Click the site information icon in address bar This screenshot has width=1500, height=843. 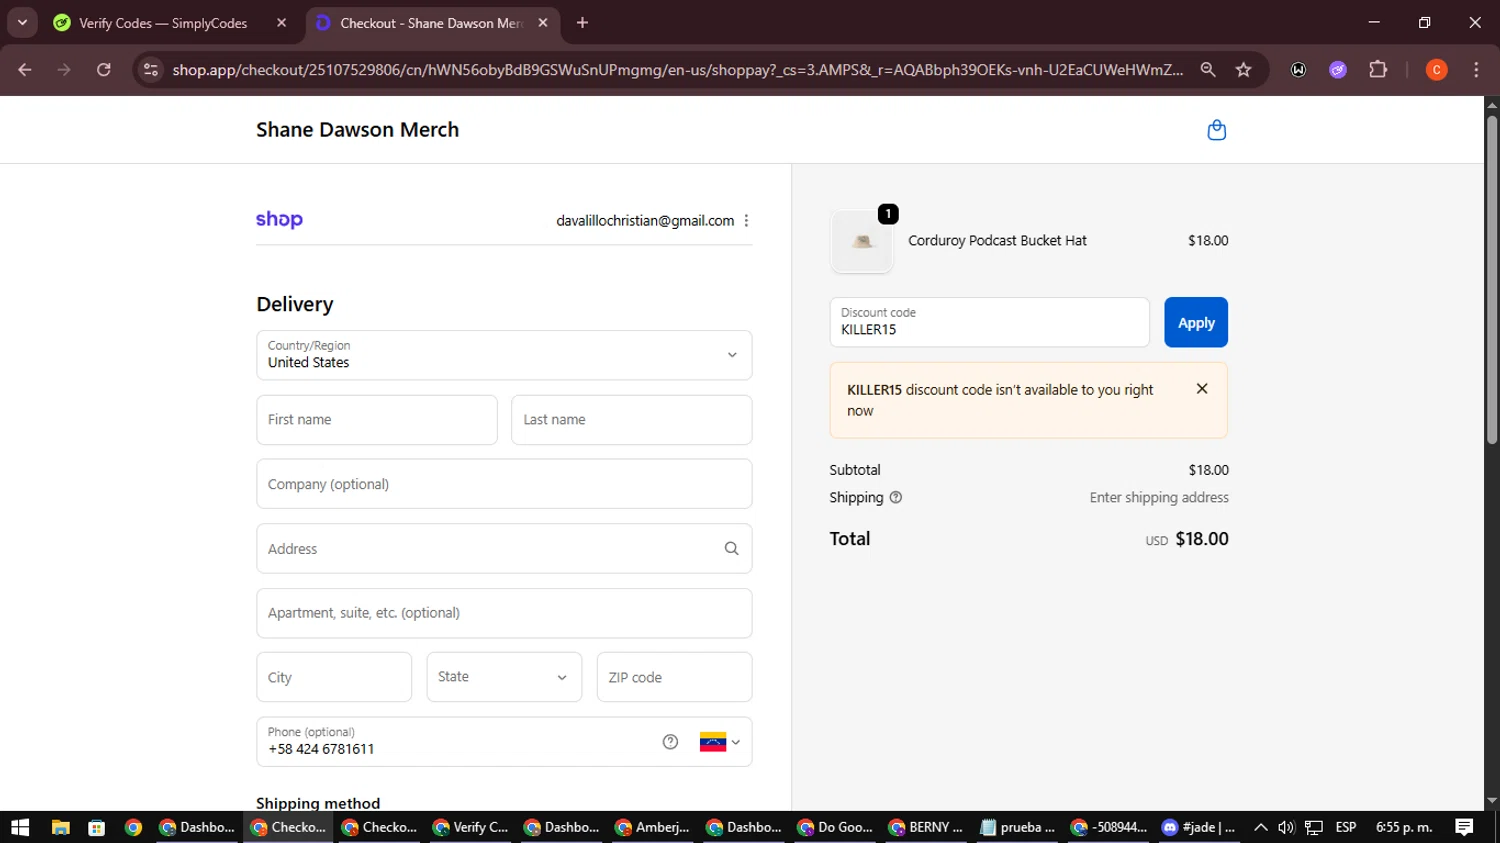click(x=151, y=70)
